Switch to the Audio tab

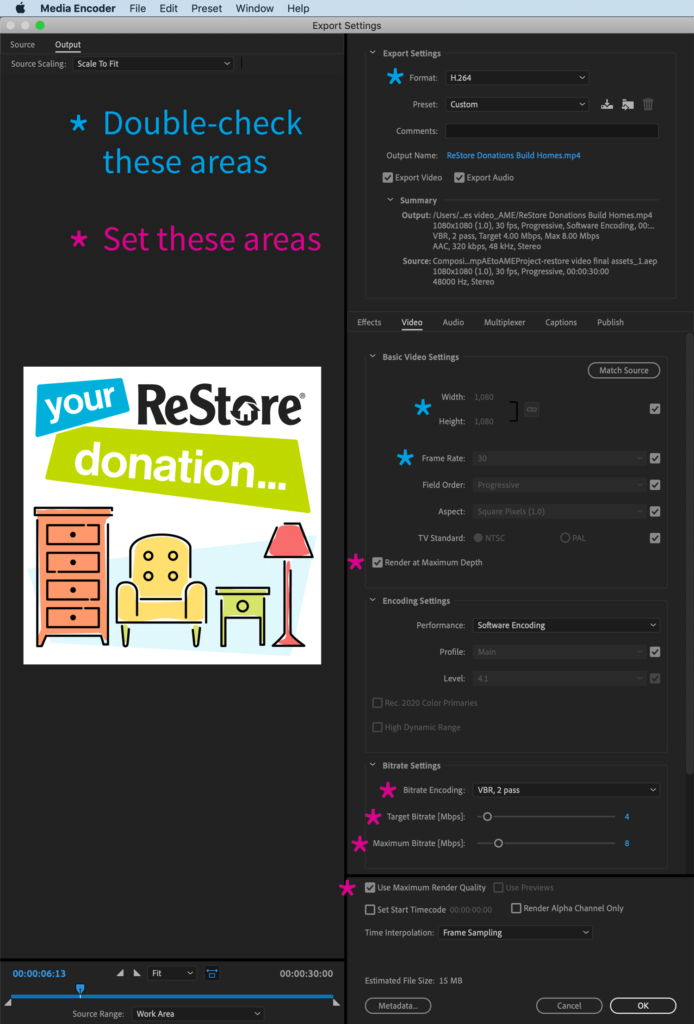(x=453, y=322)
